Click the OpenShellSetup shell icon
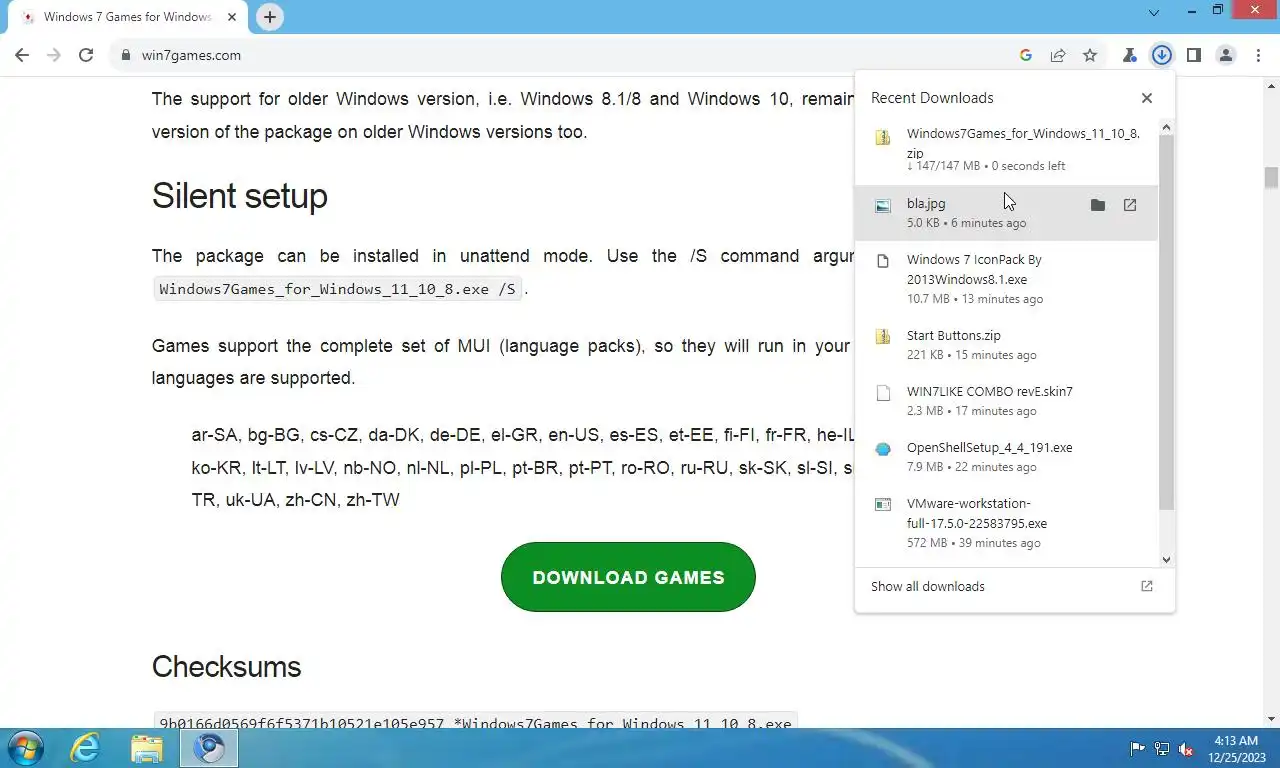 pos(883,449)
